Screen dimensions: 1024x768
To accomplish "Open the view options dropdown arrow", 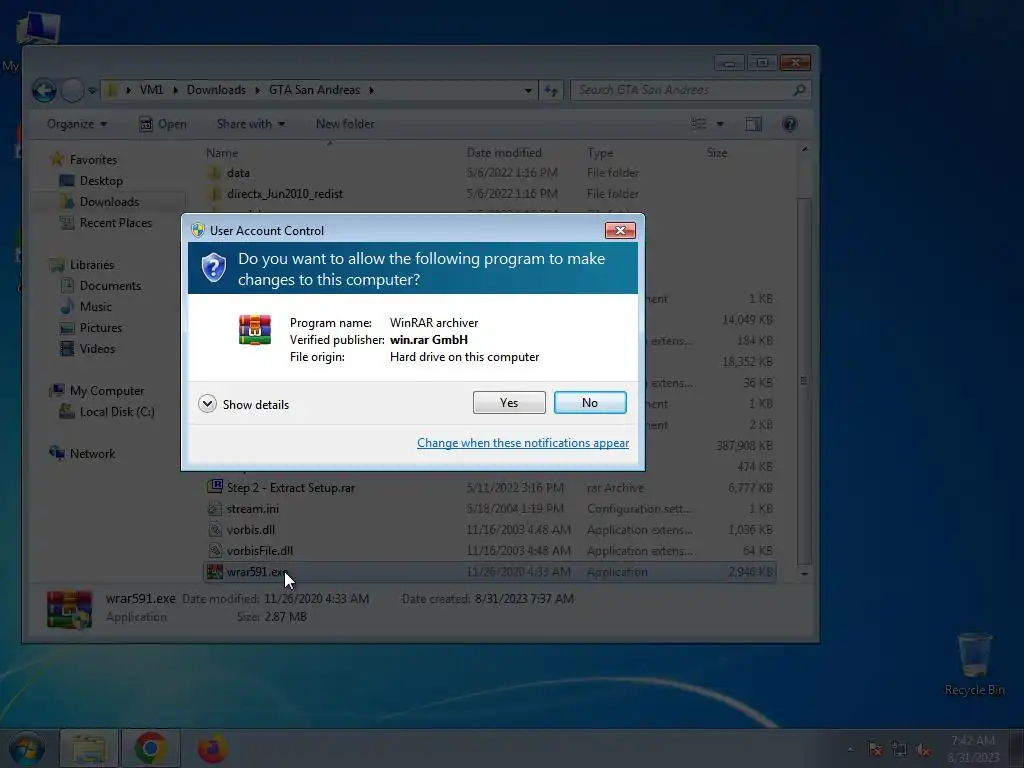I will [x=720, y=124].
